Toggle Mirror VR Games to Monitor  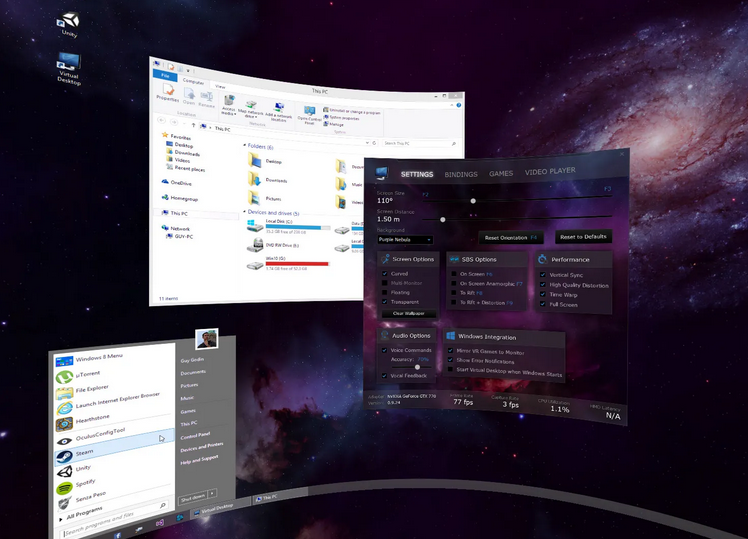coord(450,351)
